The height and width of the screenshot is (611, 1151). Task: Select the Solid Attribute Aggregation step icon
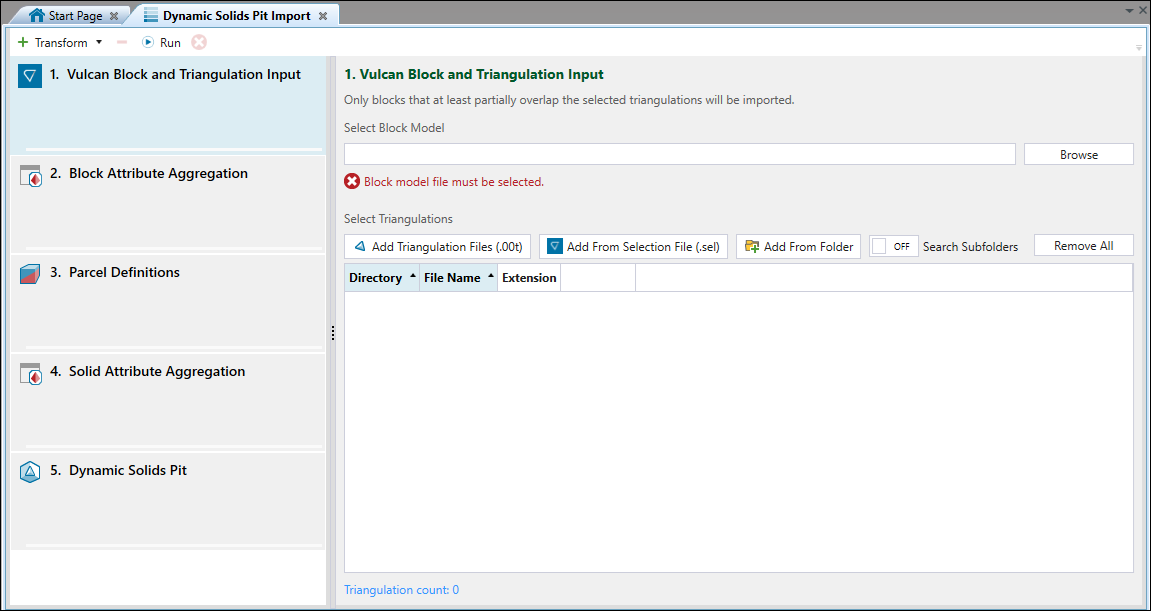pyautogui.click(x=30, y=373)
